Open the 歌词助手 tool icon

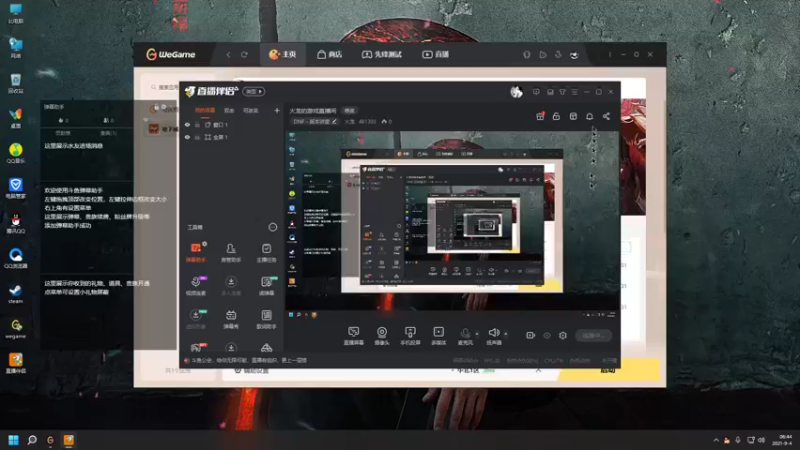click(266, 319)
